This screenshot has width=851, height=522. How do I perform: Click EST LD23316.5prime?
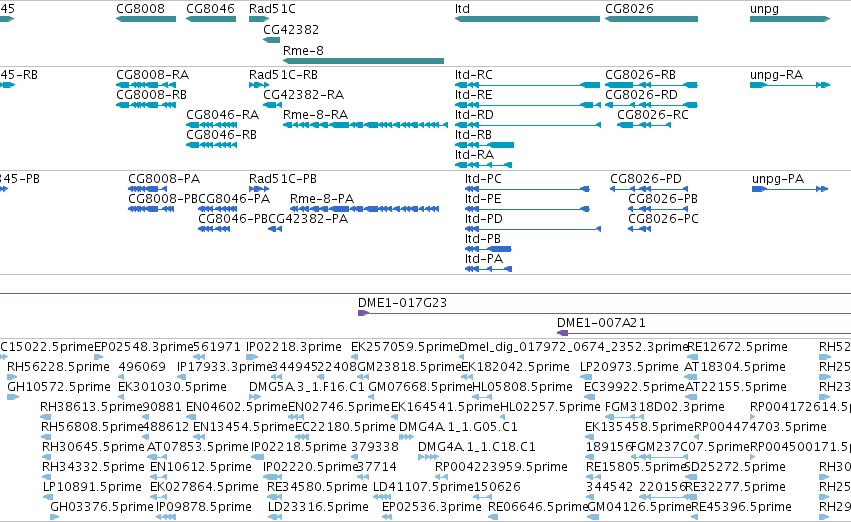[x=318, y=507]
